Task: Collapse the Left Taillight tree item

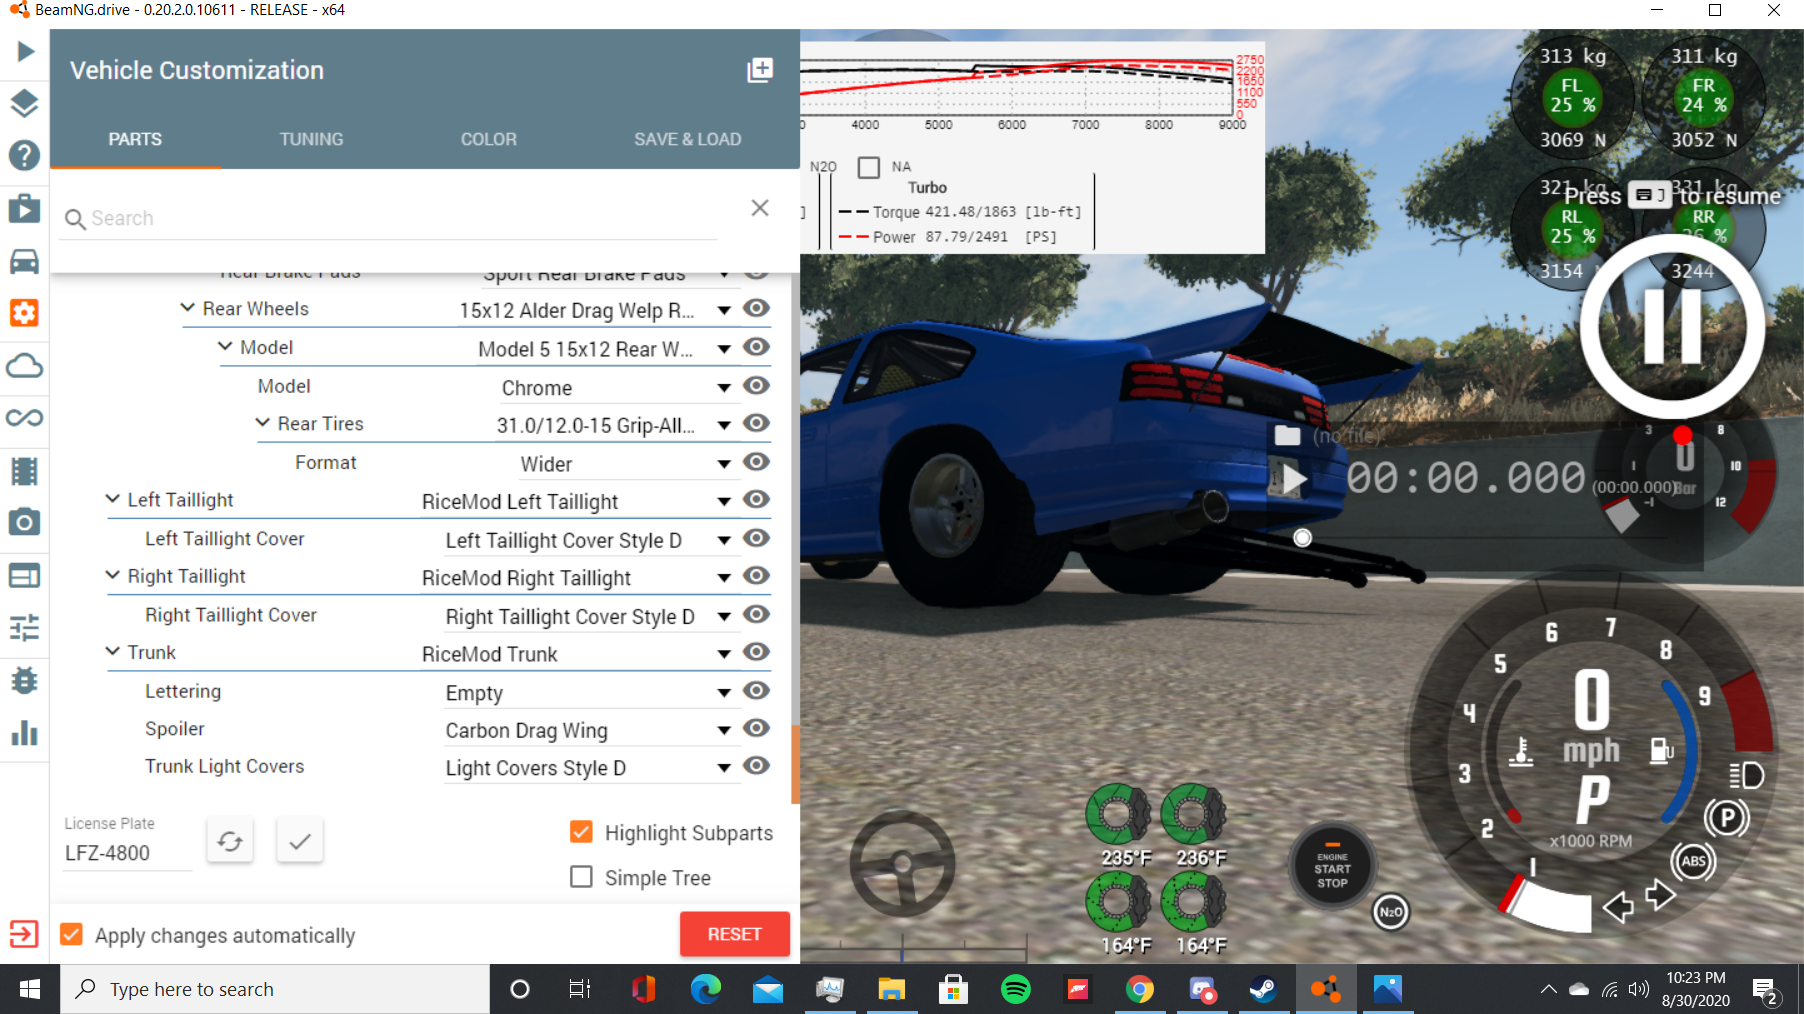Action: coord(113,499)
